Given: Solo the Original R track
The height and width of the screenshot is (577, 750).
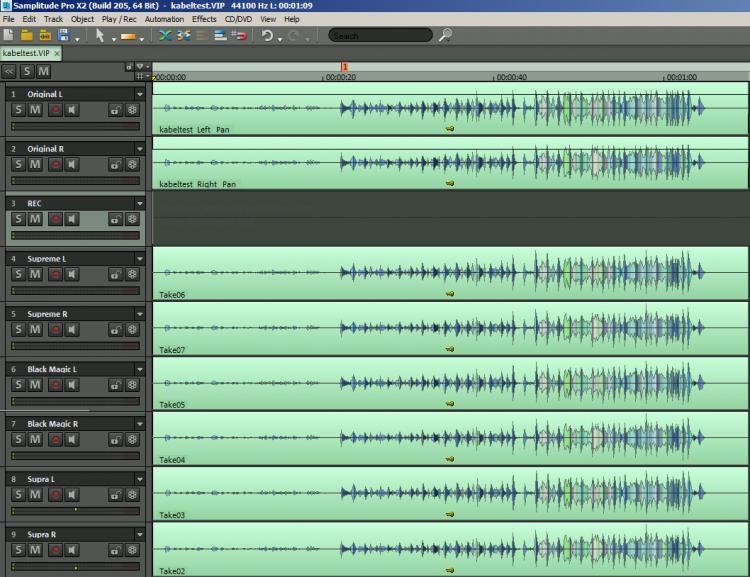Looking at the screenshot, I should coord(19,163).
